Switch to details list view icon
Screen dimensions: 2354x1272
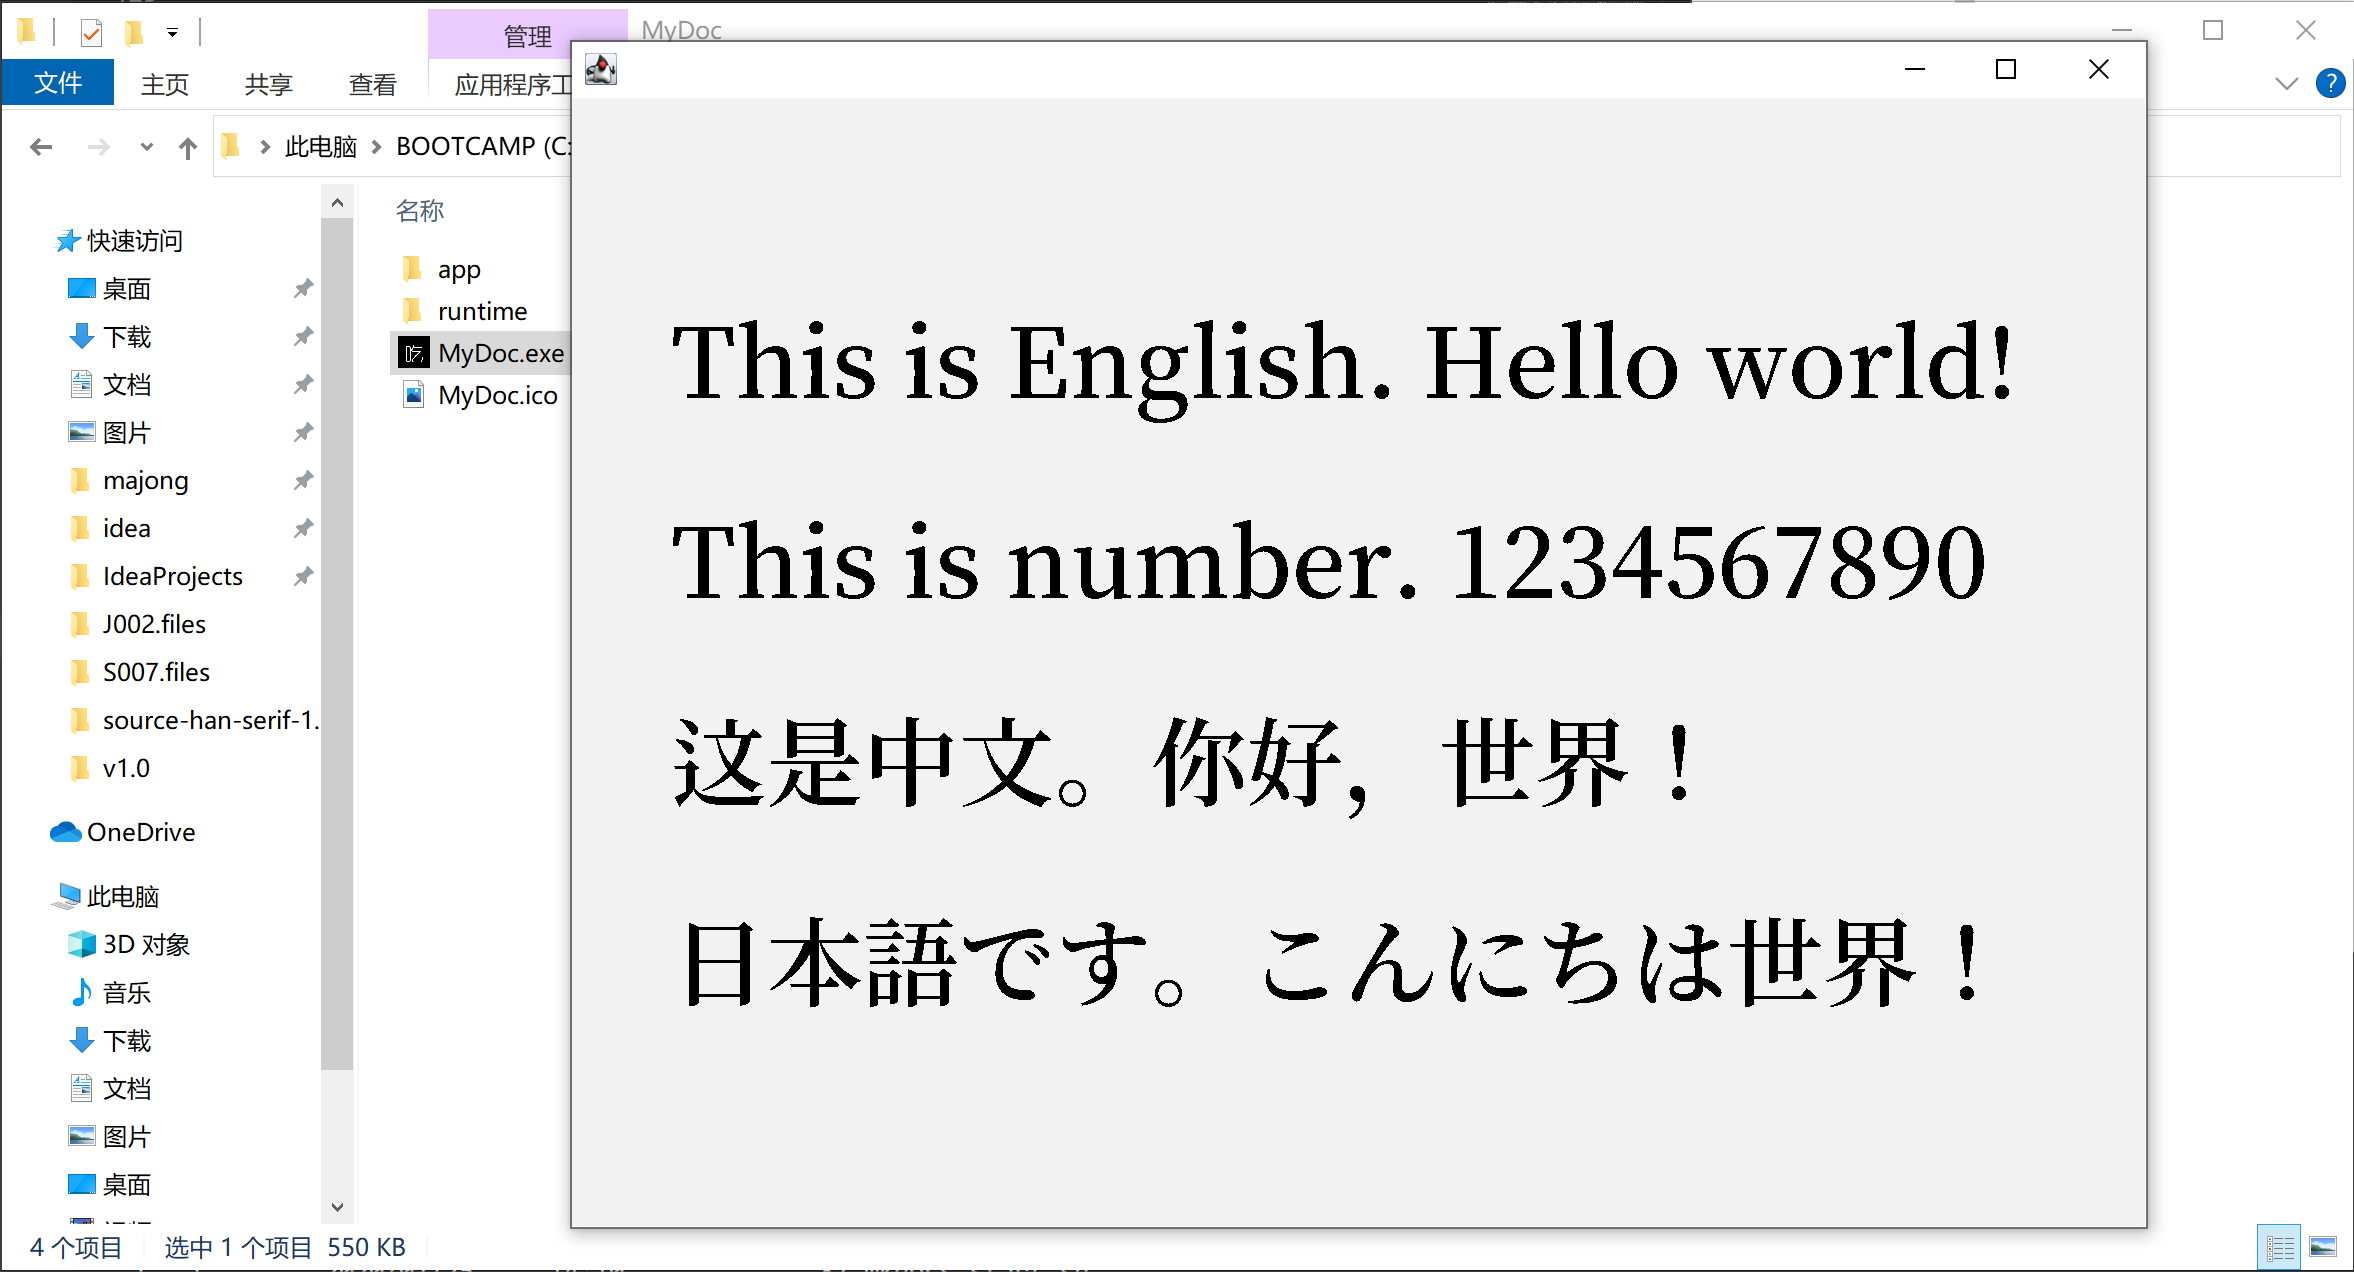pos(2280,1247)
